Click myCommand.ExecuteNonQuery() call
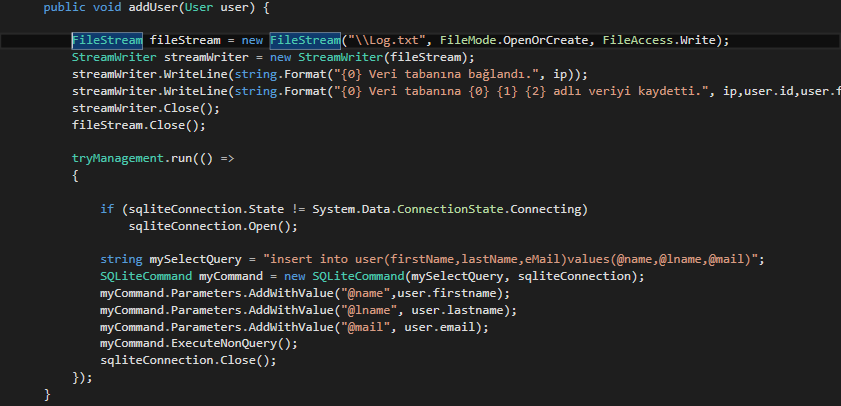Screen dimensions: 841x406 [x=199, y=344]
